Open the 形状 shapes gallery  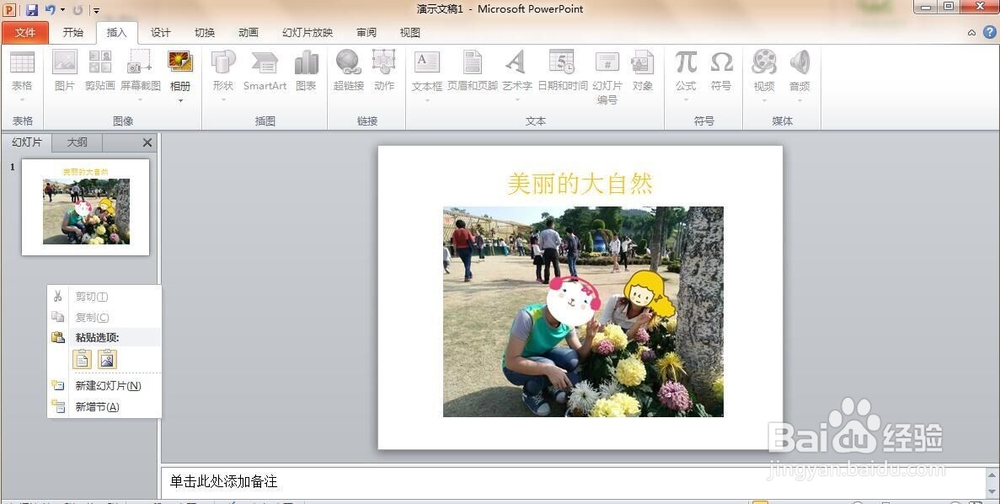[223, 75]
